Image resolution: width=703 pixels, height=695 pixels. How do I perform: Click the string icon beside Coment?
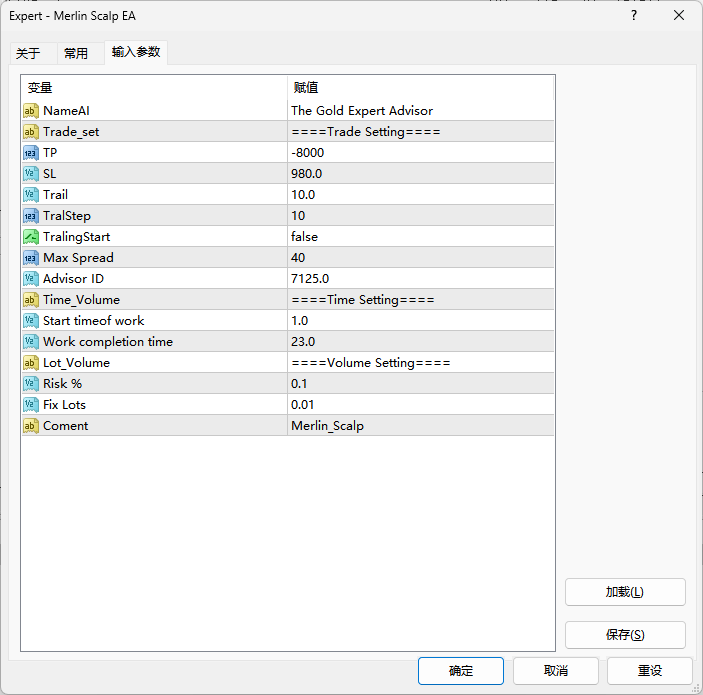[31, 426]
